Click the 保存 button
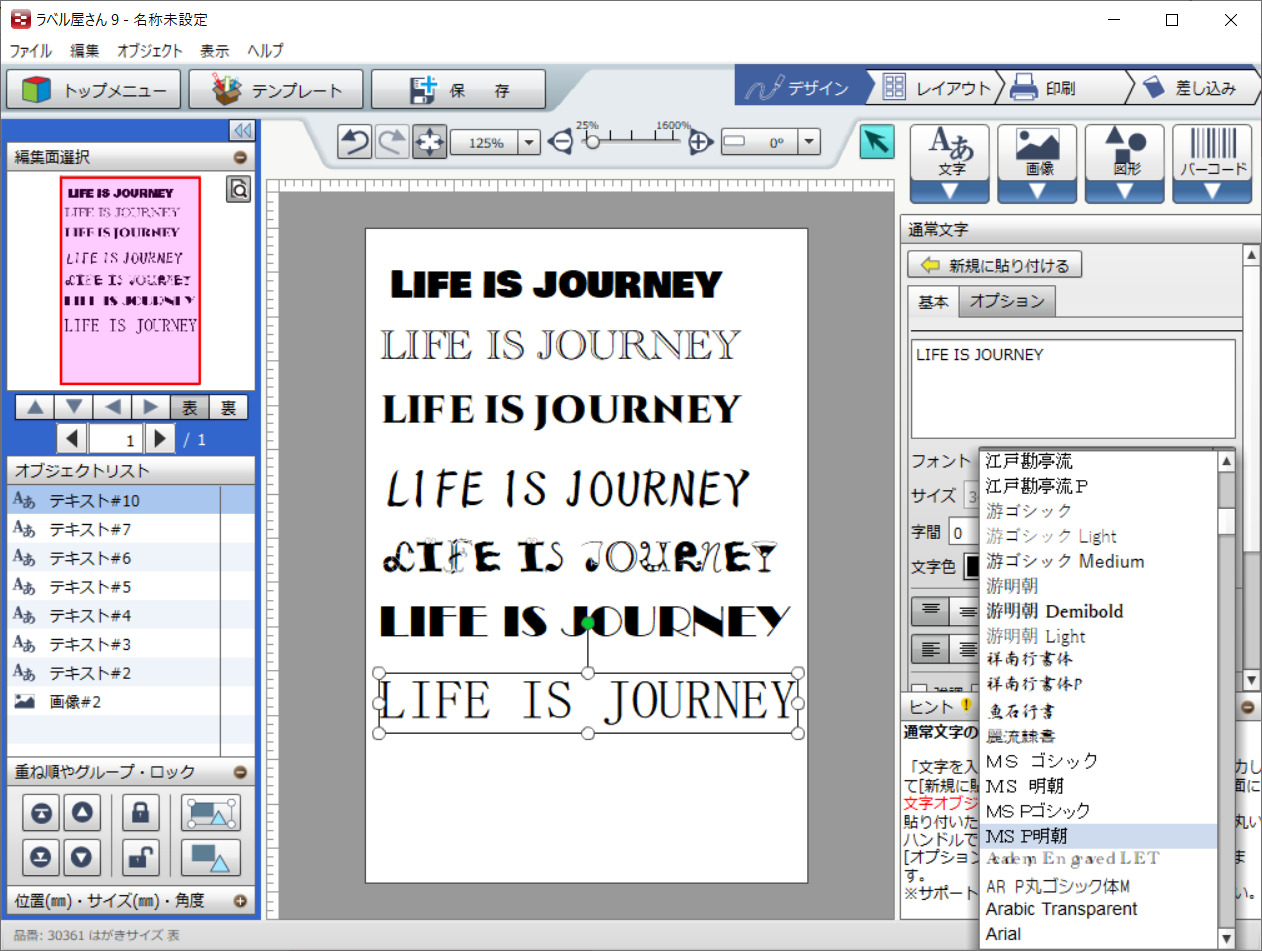This screenshot has height=951, width=1262. [458, 90]
